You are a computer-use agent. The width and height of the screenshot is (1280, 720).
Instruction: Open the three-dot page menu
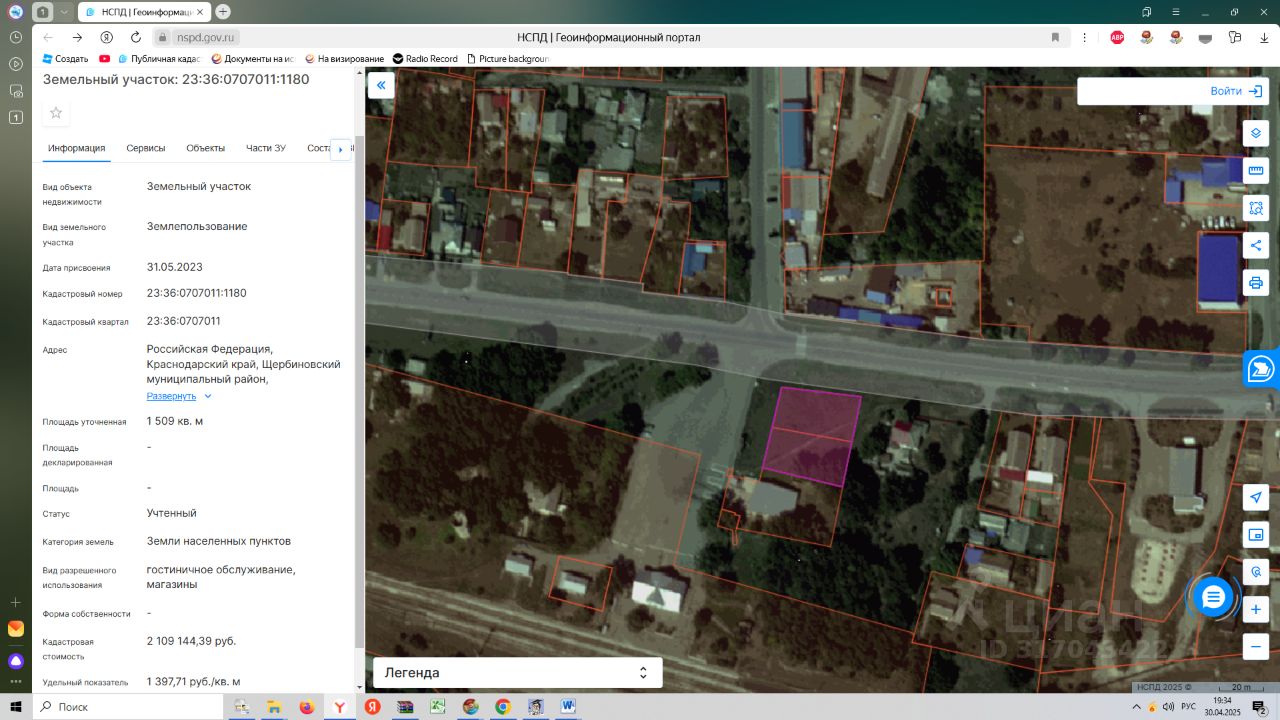[x=1086, y=37]
